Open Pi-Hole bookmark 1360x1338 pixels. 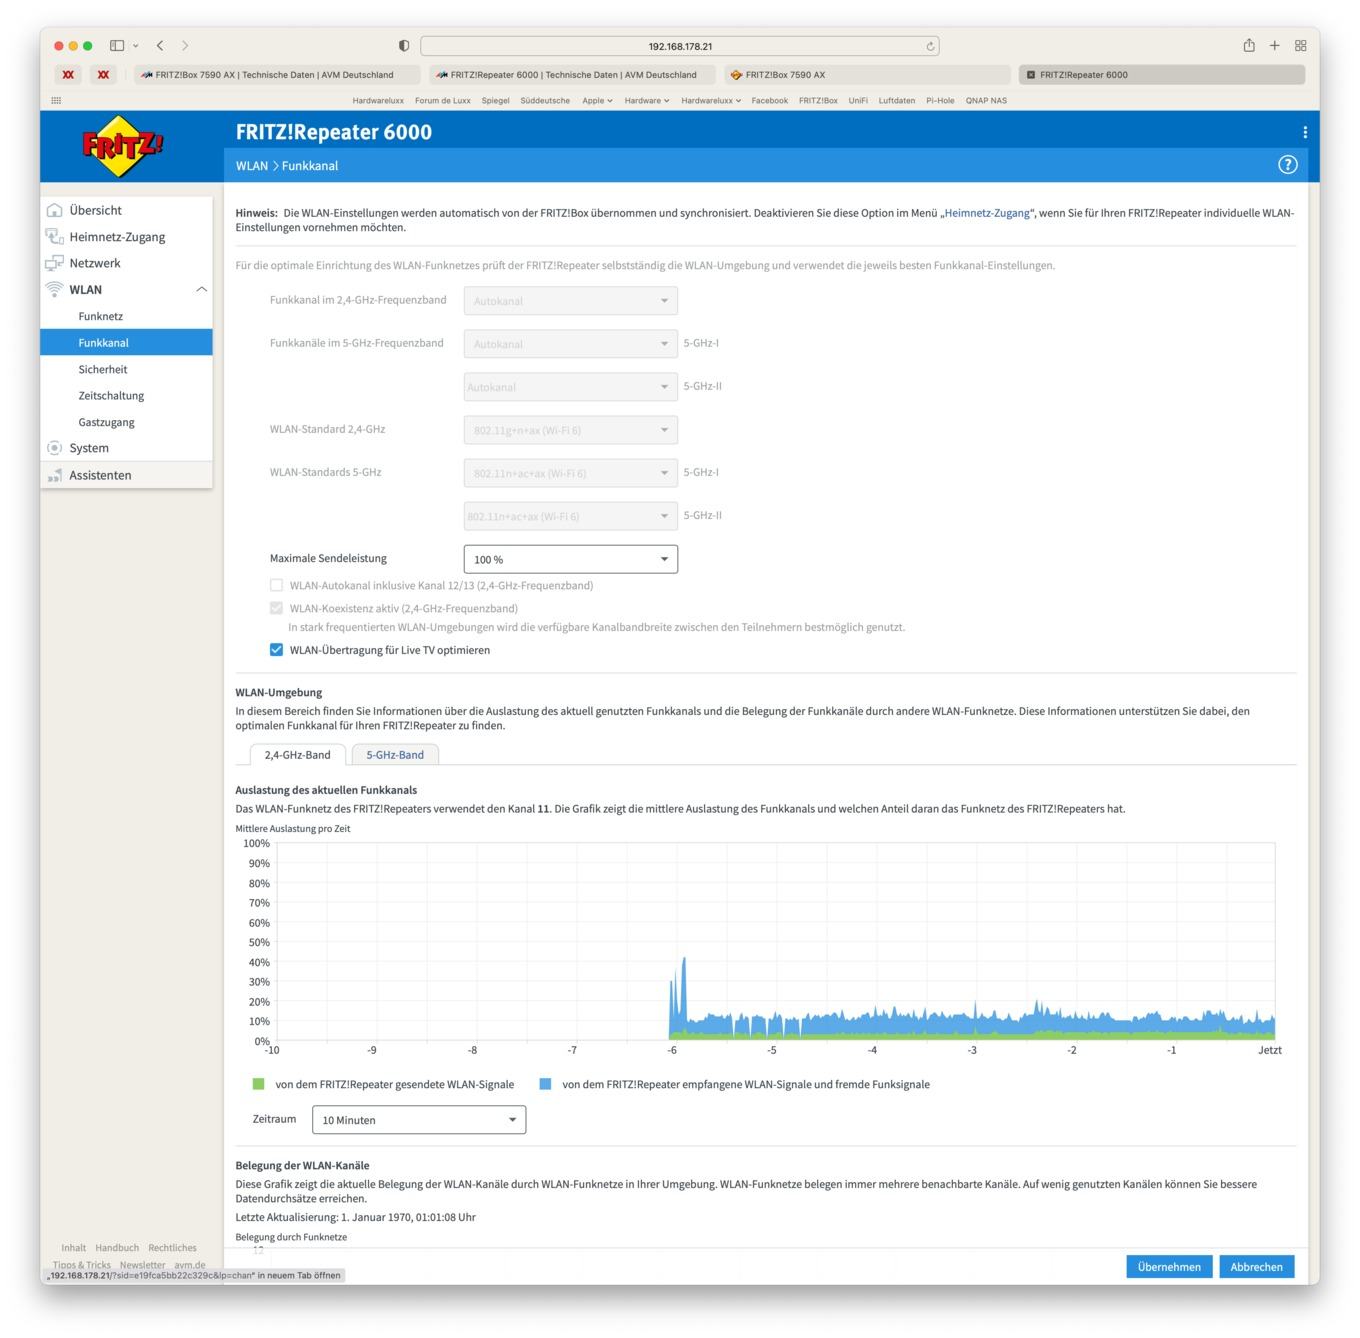pos(940,100)
